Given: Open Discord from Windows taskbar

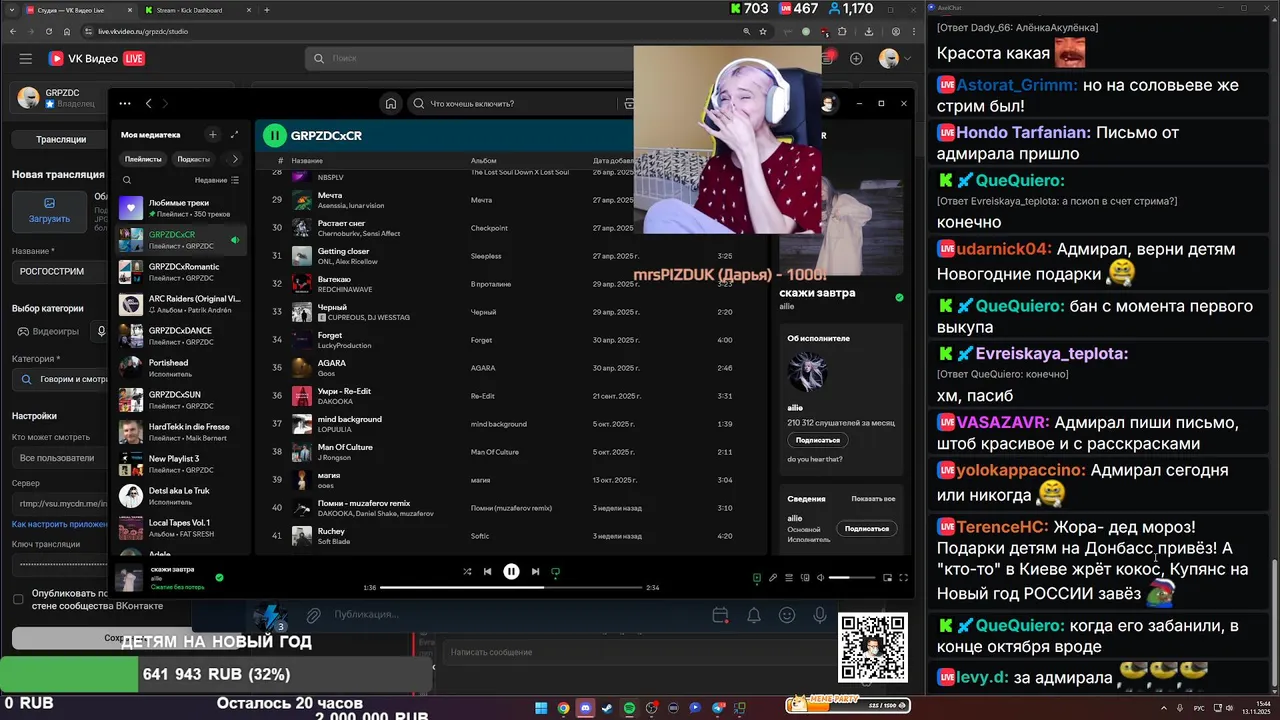Looking at the screenshot, I should pyautogui.click(x=585, y=708).
